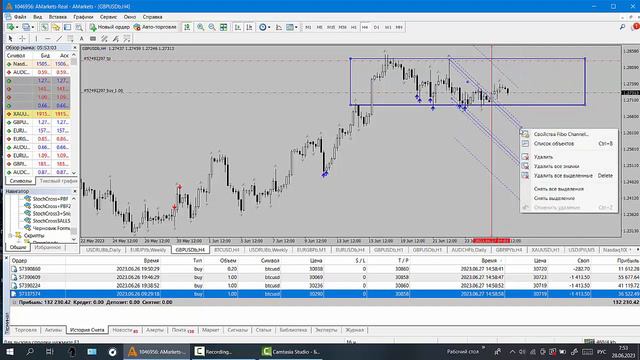Toggle Auto-trading (Авто-торговля) button
640x360 pixels.
click(x=155, y=27)
